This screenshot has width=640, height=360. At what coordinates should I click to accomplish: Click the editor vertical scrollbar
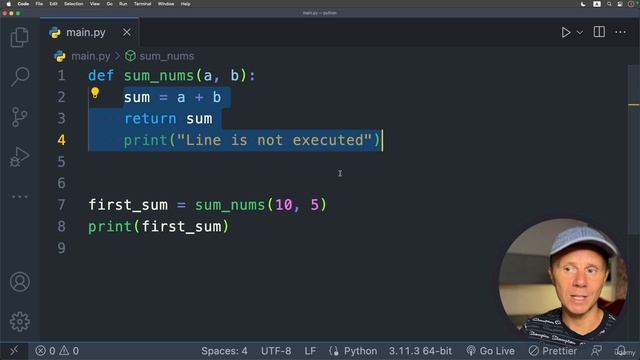coord(633,149)
